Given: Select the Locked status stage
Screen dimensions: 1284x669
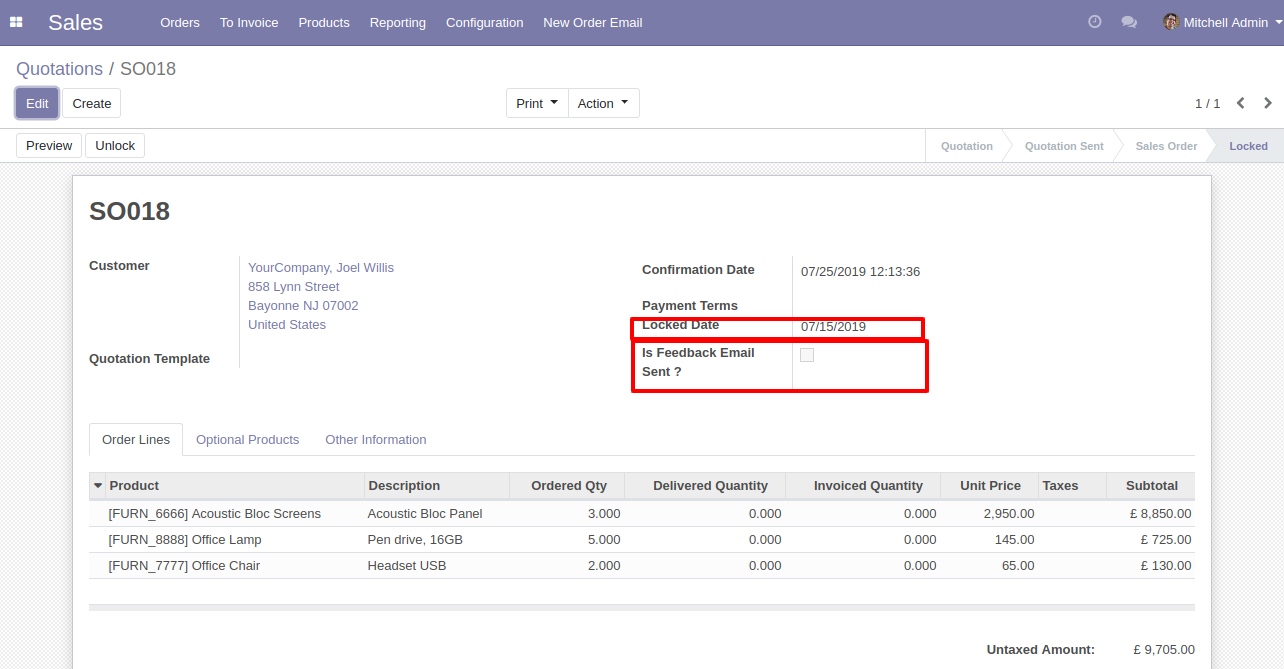Looking at the screenshot, I should (1248, 146).
